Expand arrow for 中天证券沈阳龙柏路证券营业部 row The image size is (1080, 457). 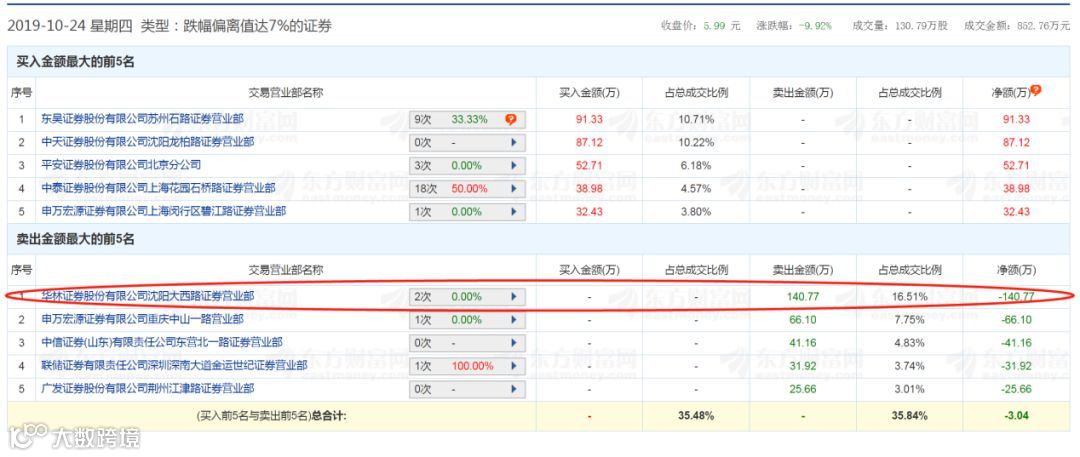pos(513,143)
